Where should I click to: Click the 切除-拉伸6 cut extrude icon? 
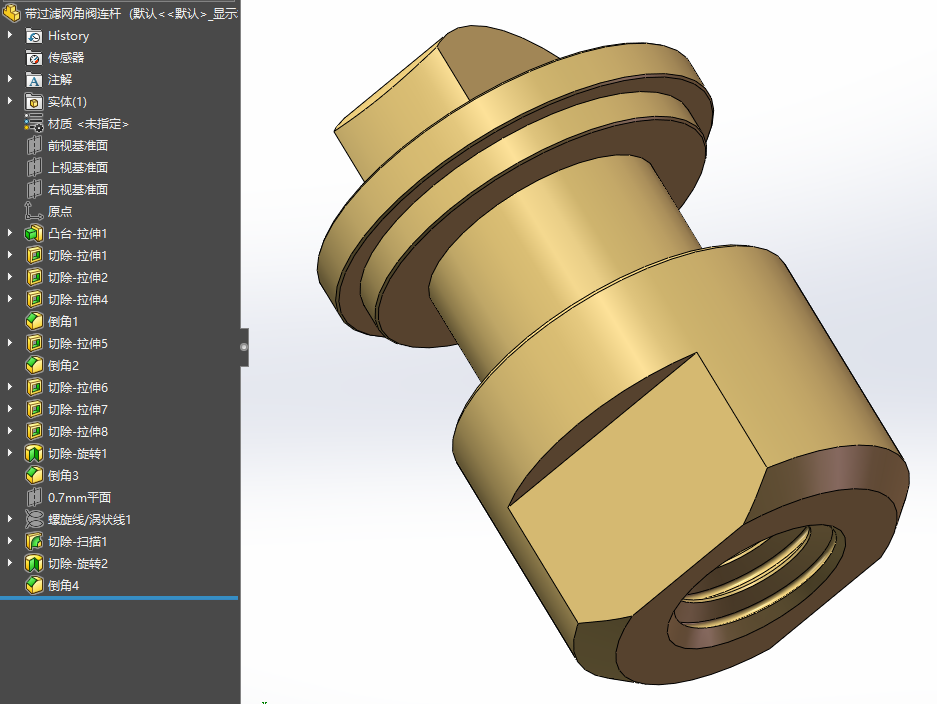[34, 388]
